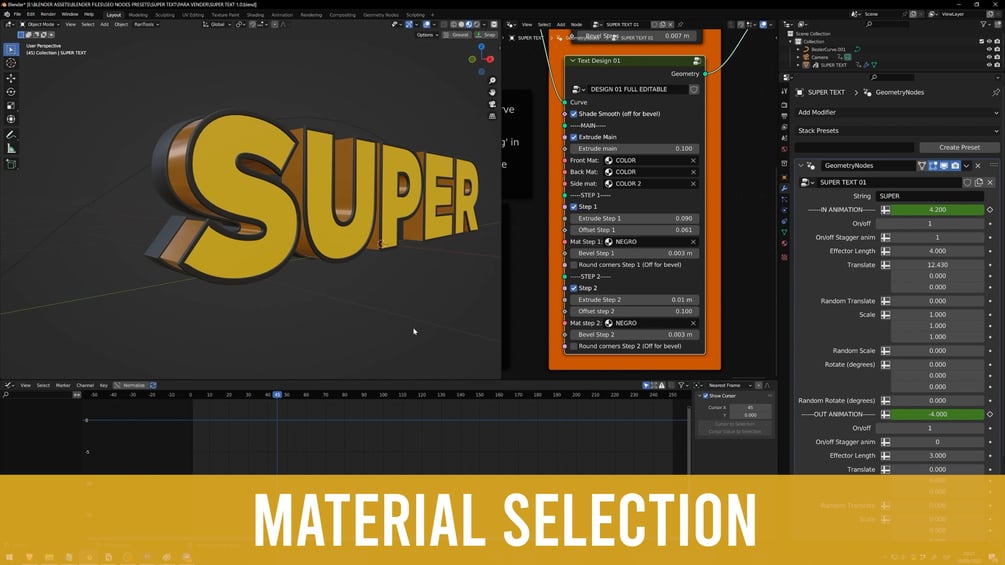Collapse the Text Design 01 node
Viewport: 1005px width, 565px height.
tap(572, 61)
